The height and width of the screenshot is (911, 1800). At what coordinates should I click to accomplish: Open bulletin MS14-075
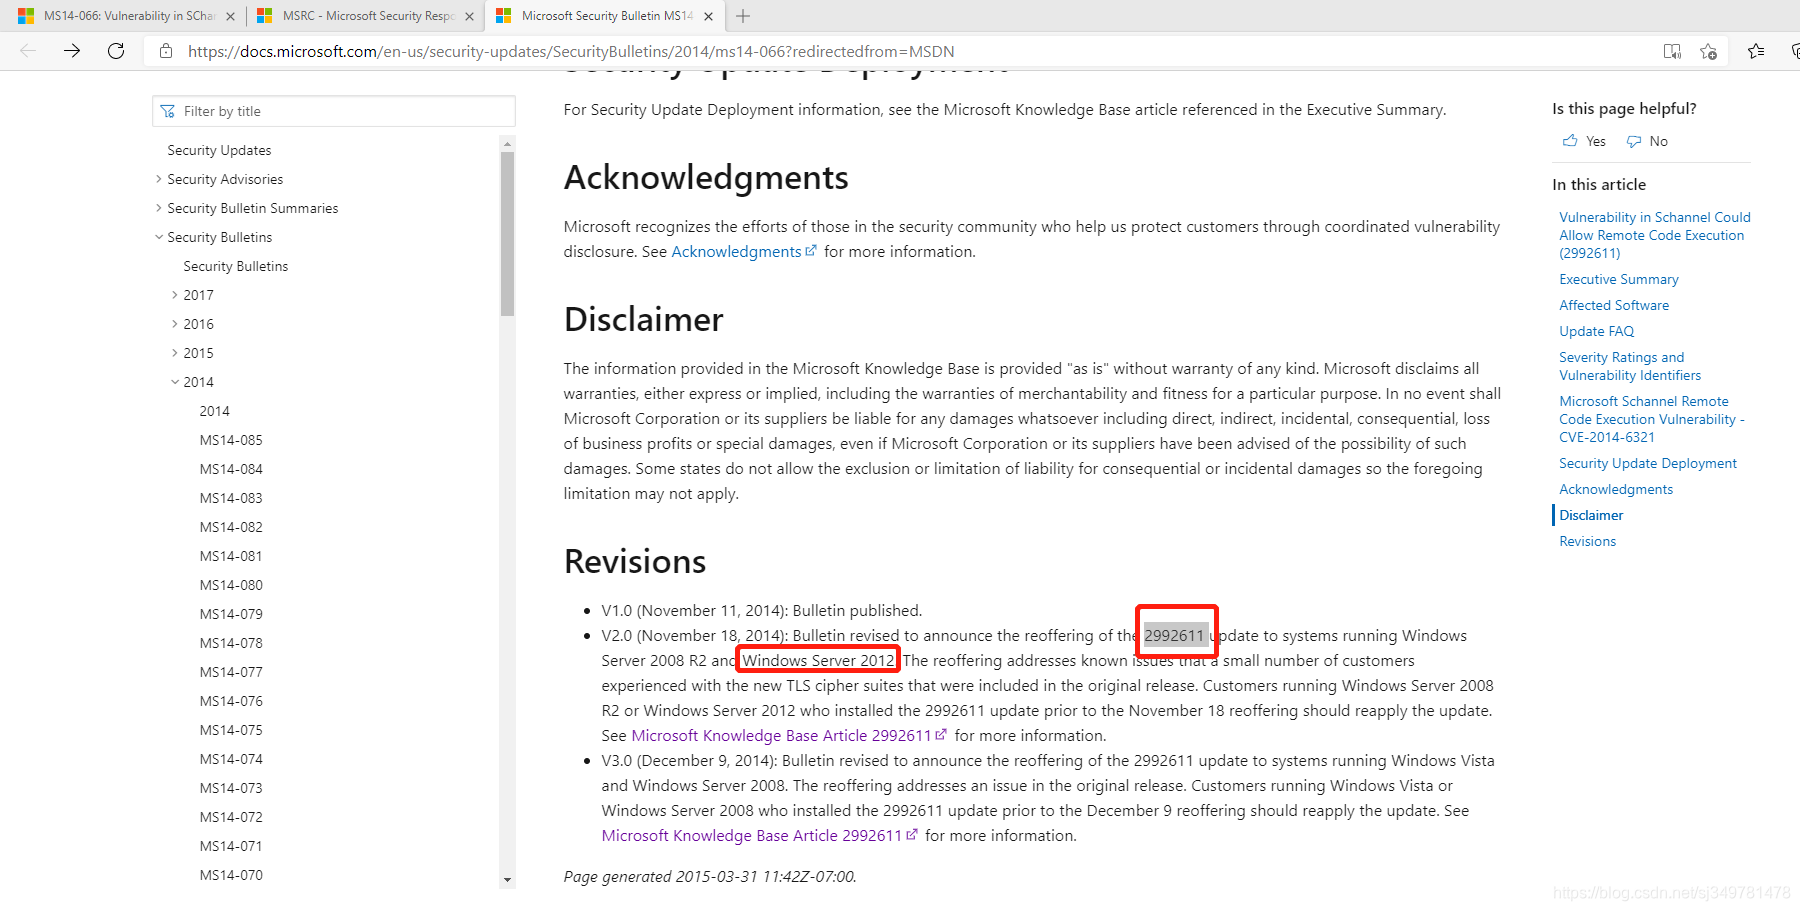231,730
